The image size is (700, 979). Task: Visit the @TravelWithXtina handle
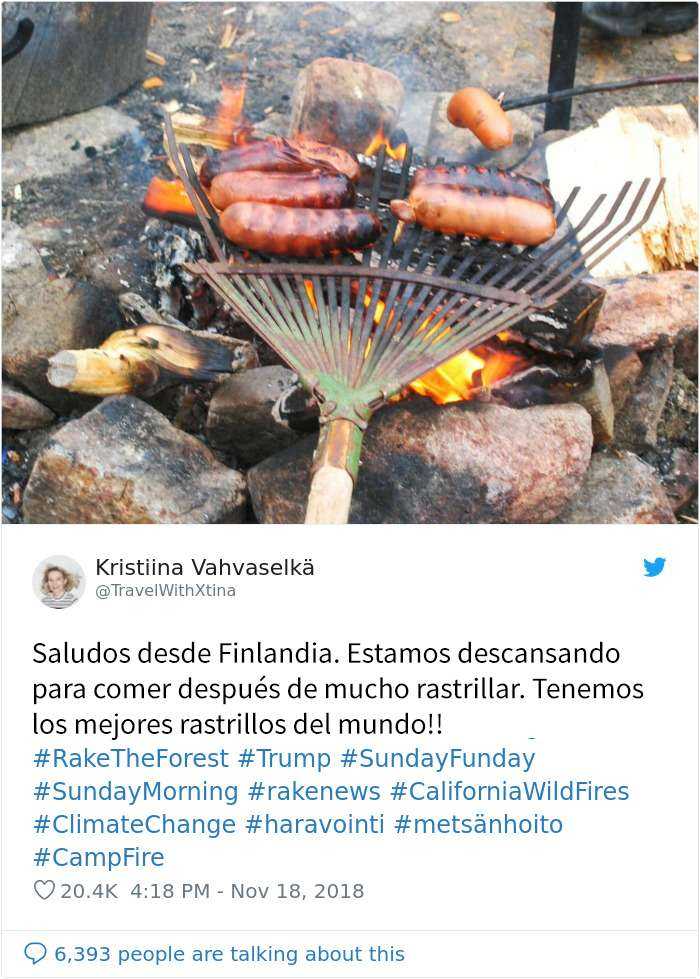pyautogui.click(x=165, y=591)
